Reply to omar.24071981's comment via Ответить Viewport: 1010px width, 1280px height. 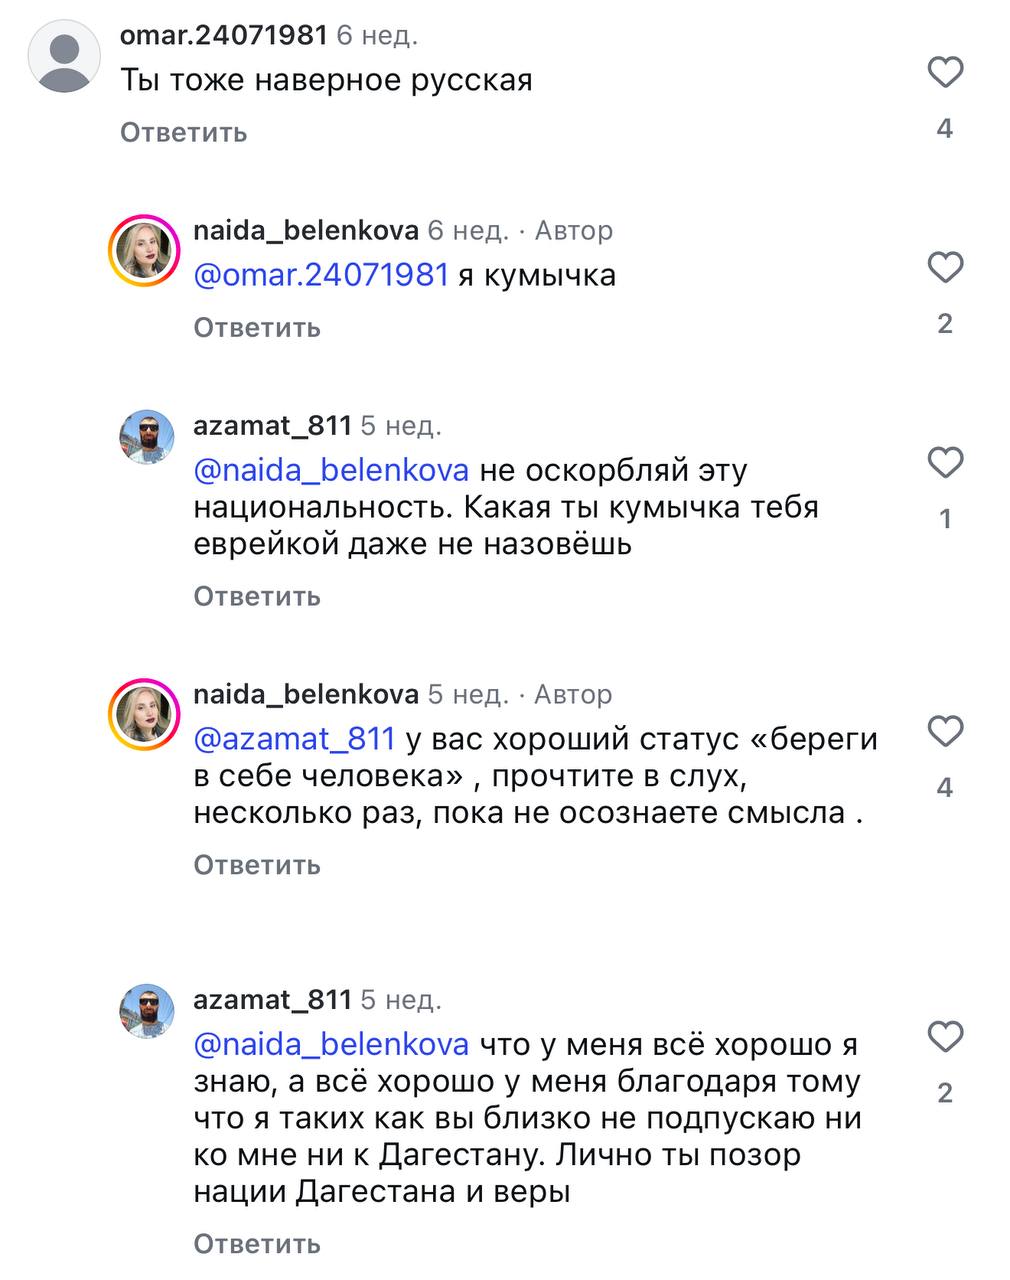[183, 131]
